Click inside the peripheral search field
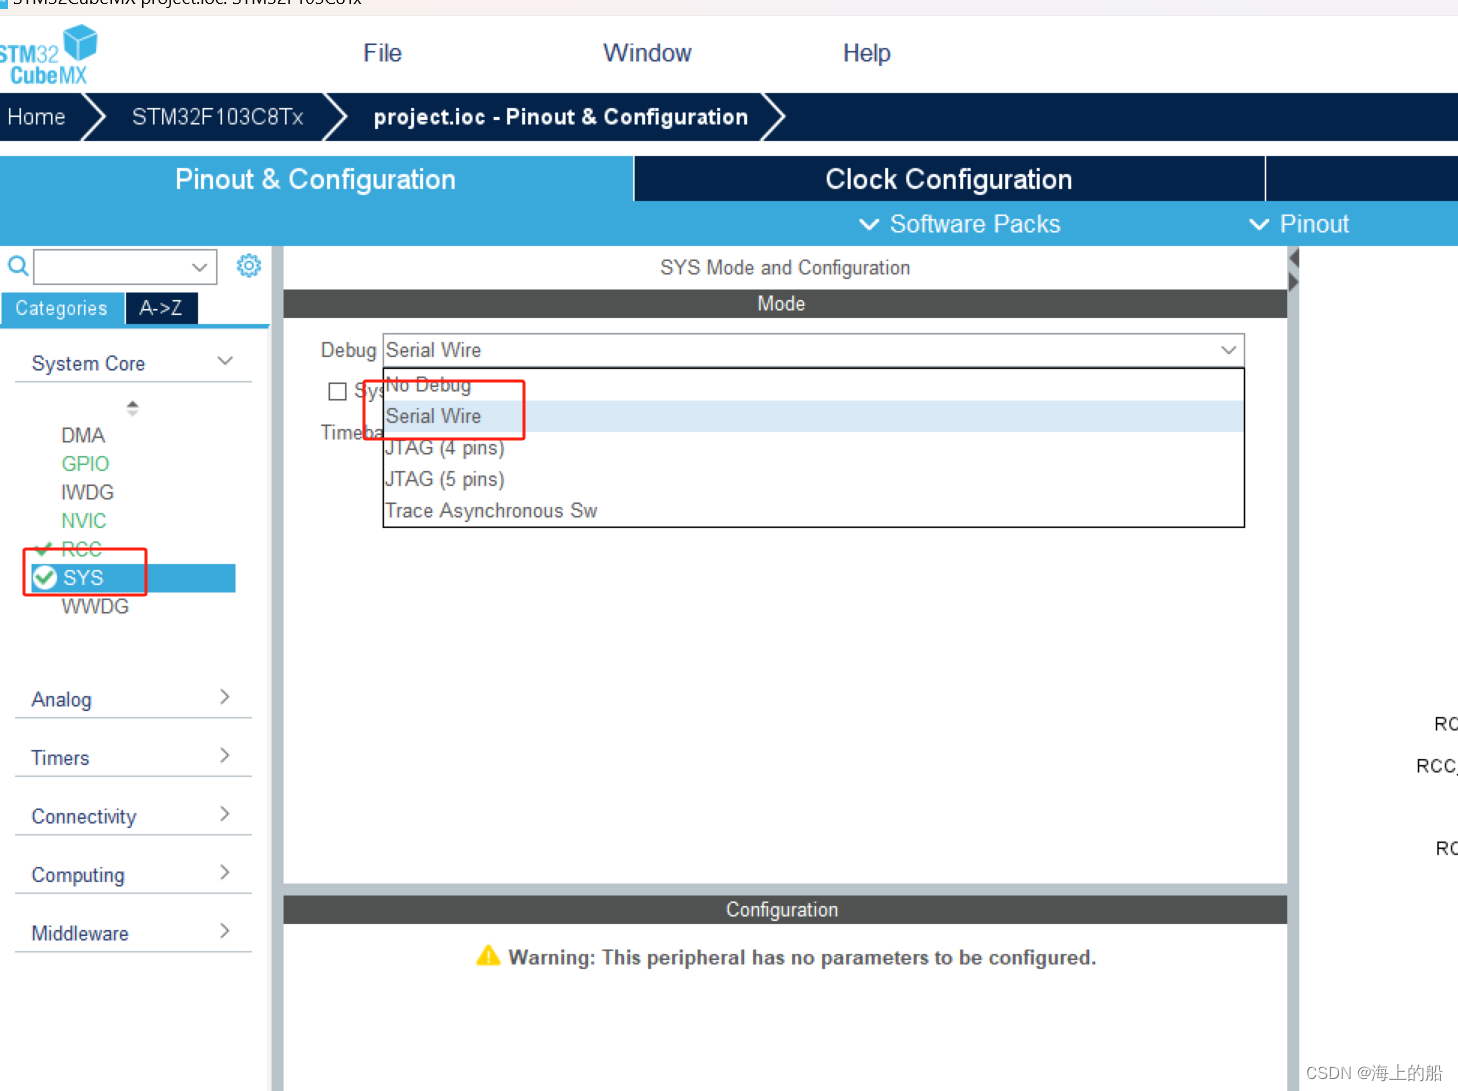This screenshot has height=1091, width=1458. pos(111,267)
